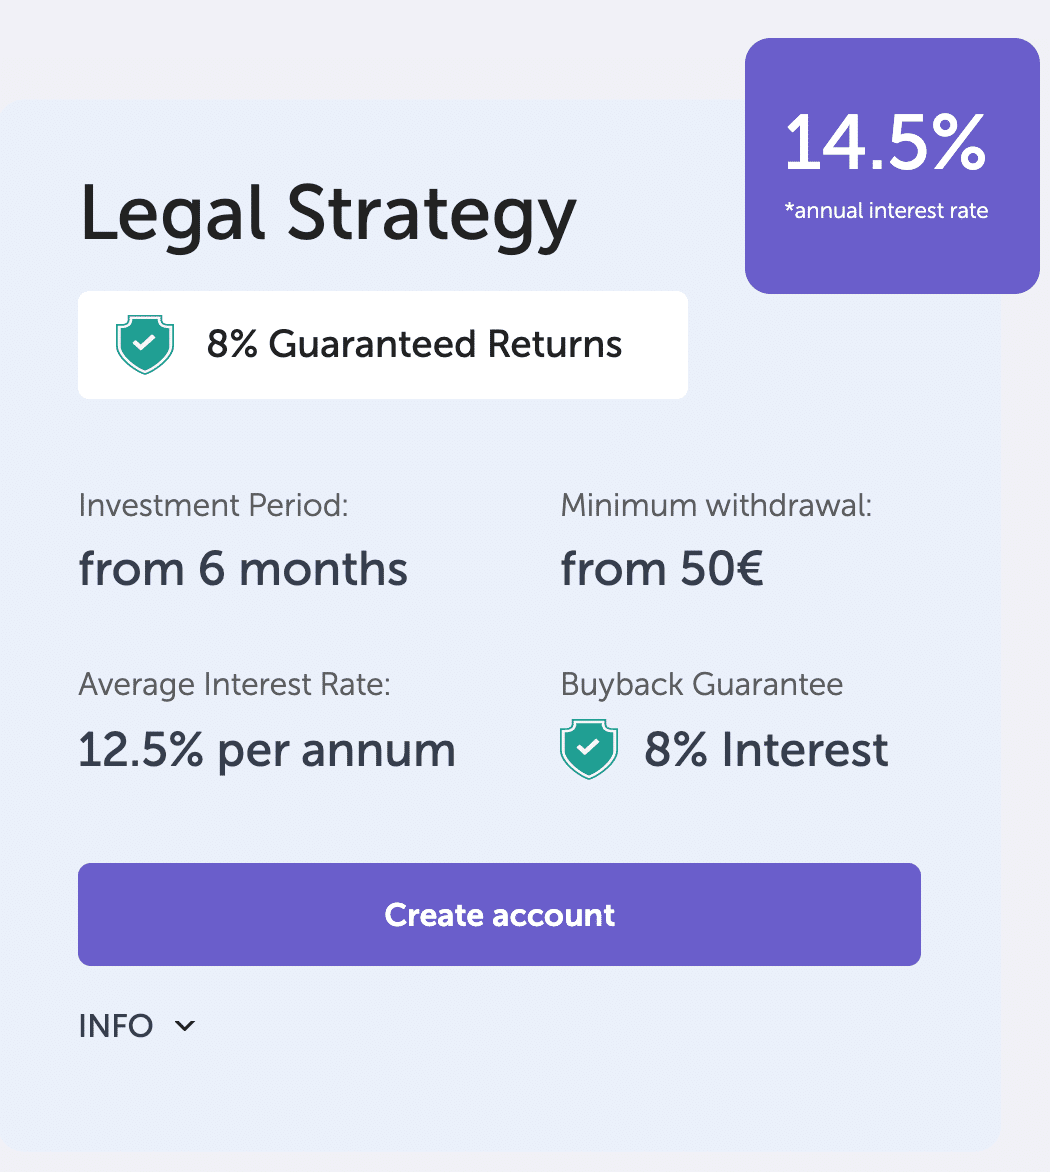This screenshot has width=1050, height=1172.
Task: Click the Investment Period label
Action: click(214, 506)
